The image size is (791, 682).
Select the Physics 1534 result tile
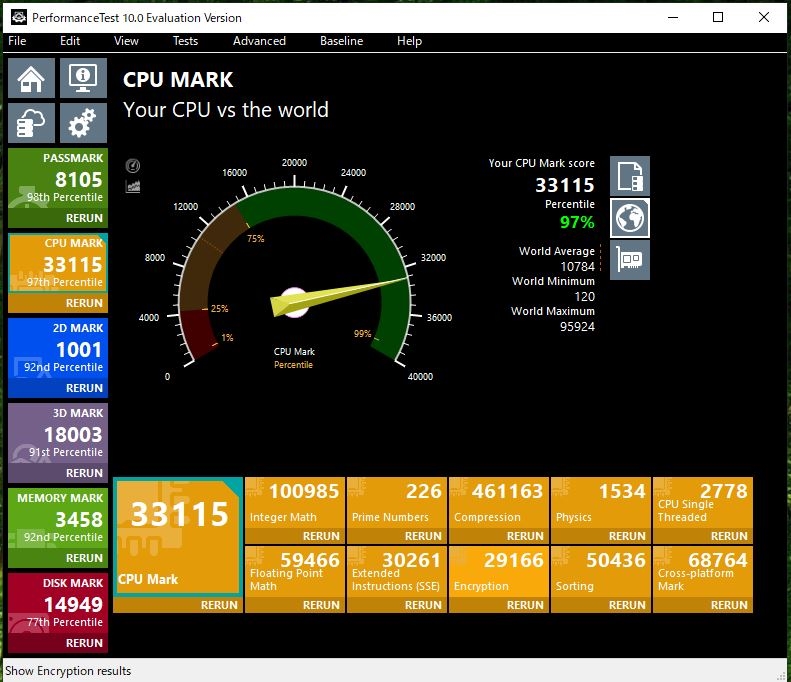pyautogui.click(x=601, y=503)
